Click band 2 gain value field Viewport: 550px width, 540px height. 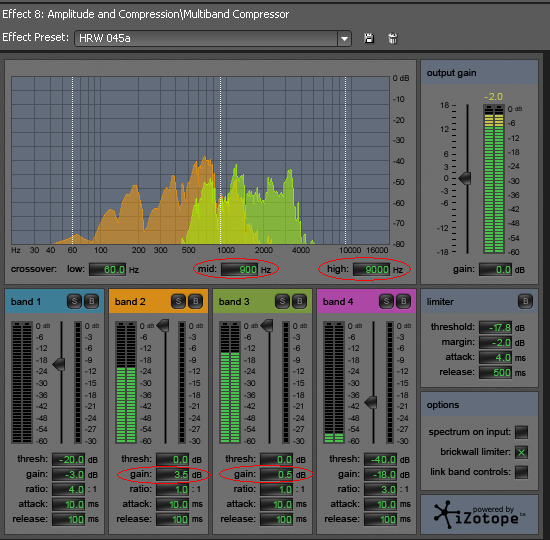point(173,474)
